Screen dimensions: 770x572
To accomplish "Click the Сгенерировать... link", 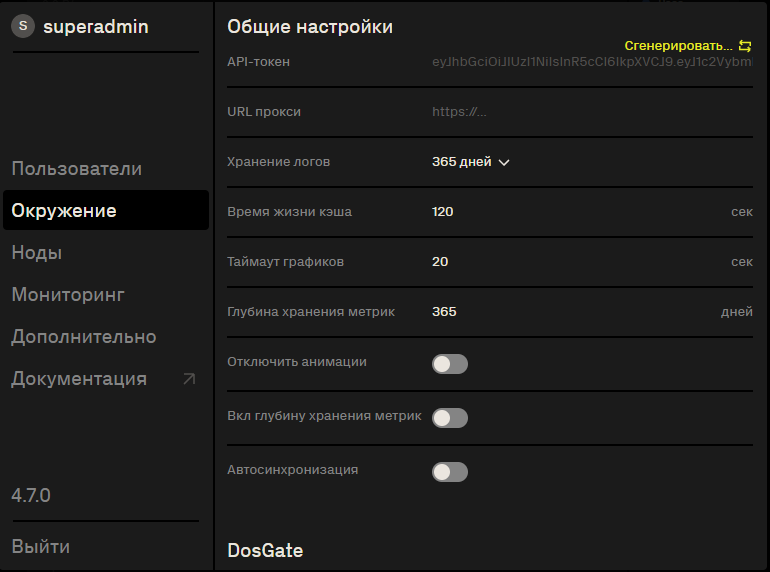I will [x=678, y=46].
